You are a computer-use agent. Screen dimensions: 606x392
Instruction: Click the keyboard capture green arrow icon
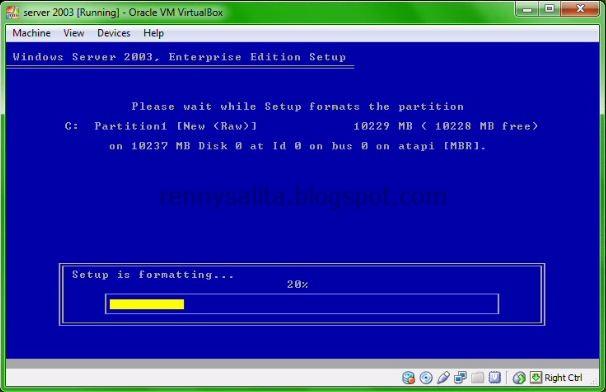pos(536,377)
